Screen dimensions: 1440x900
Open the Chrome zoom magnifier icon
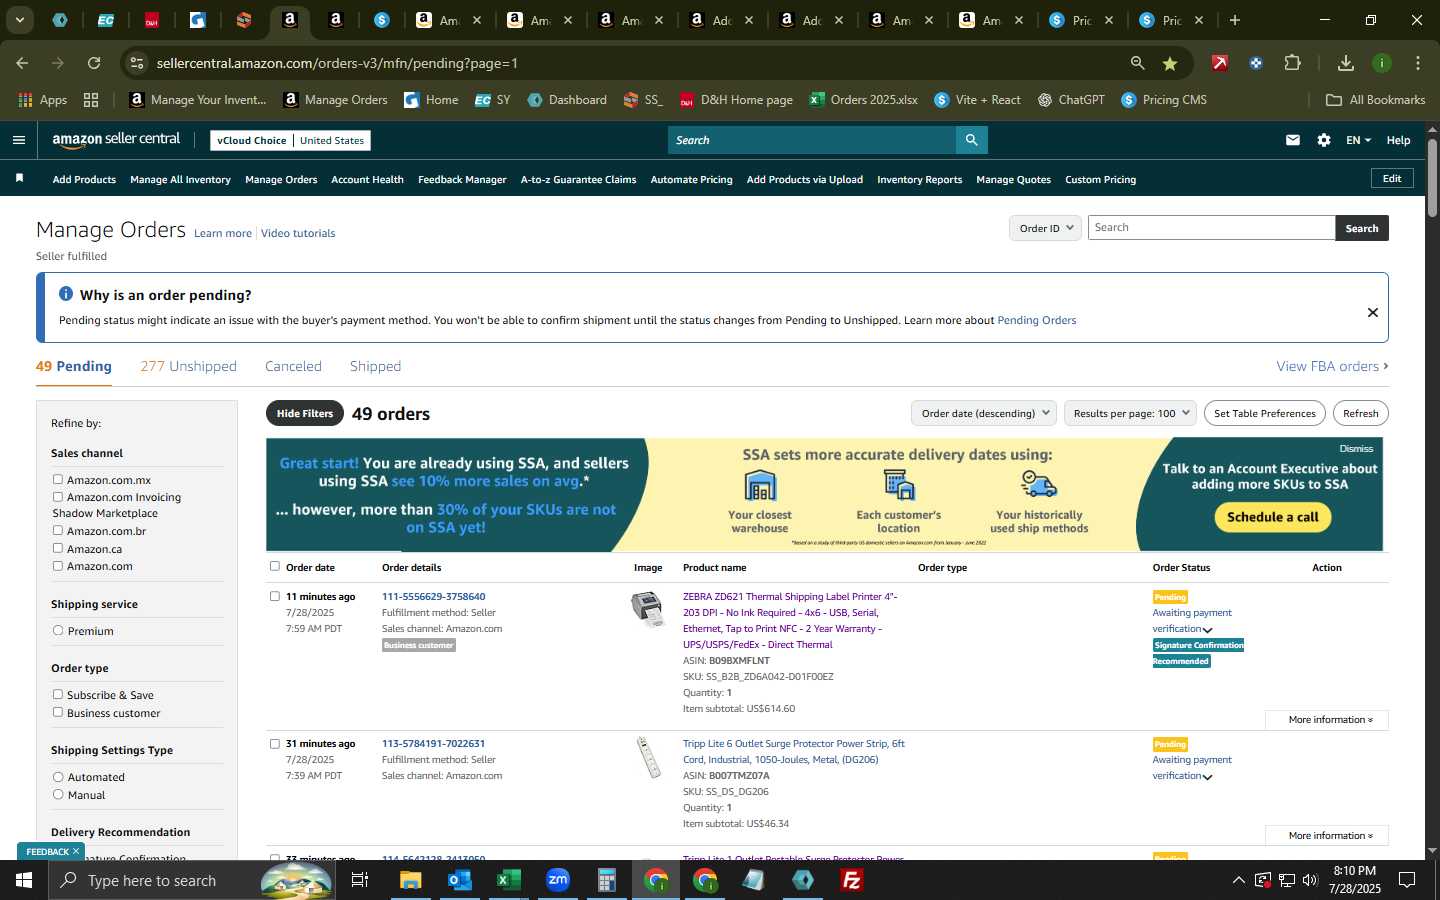pos(1137,63)
